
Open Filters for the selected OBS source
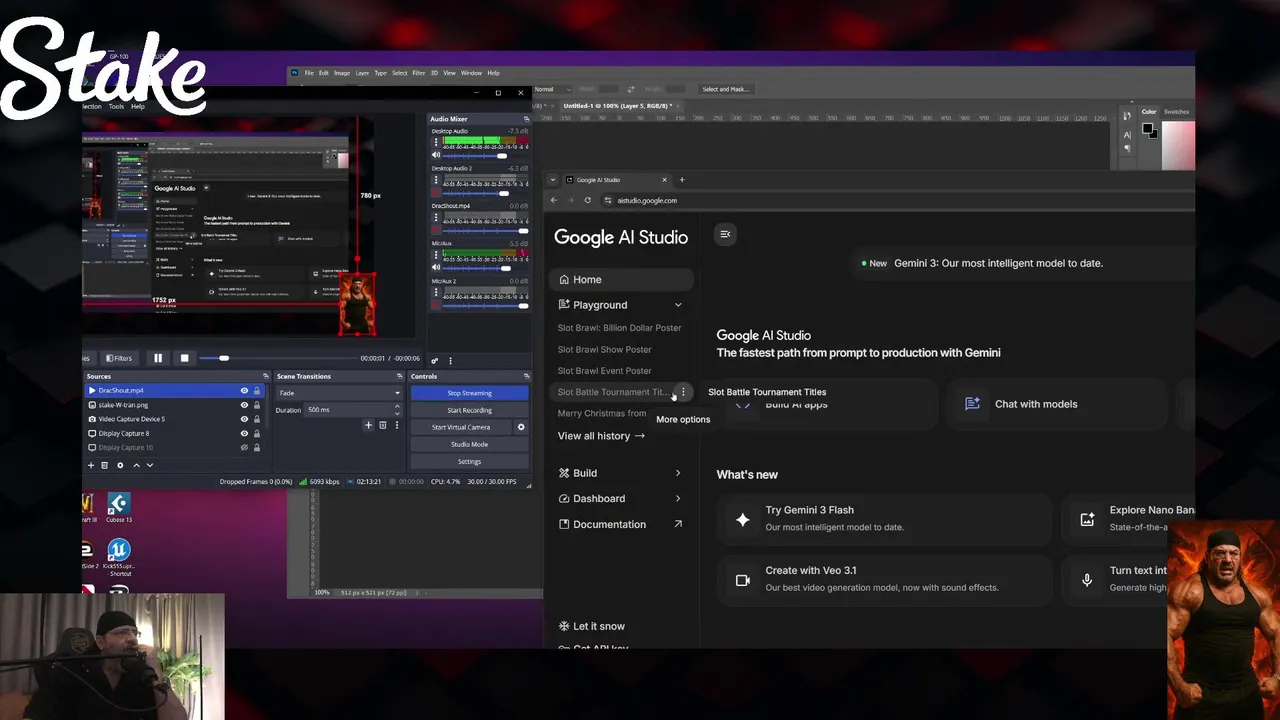pos(119,358)
